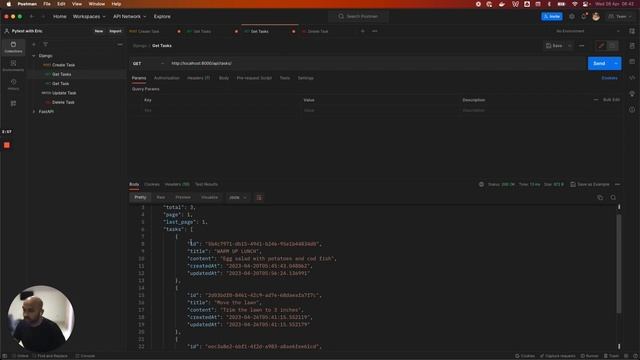The image size is (640, 360).
Task: Click the plus icon to open a new tab
Action: coord(362,31)
